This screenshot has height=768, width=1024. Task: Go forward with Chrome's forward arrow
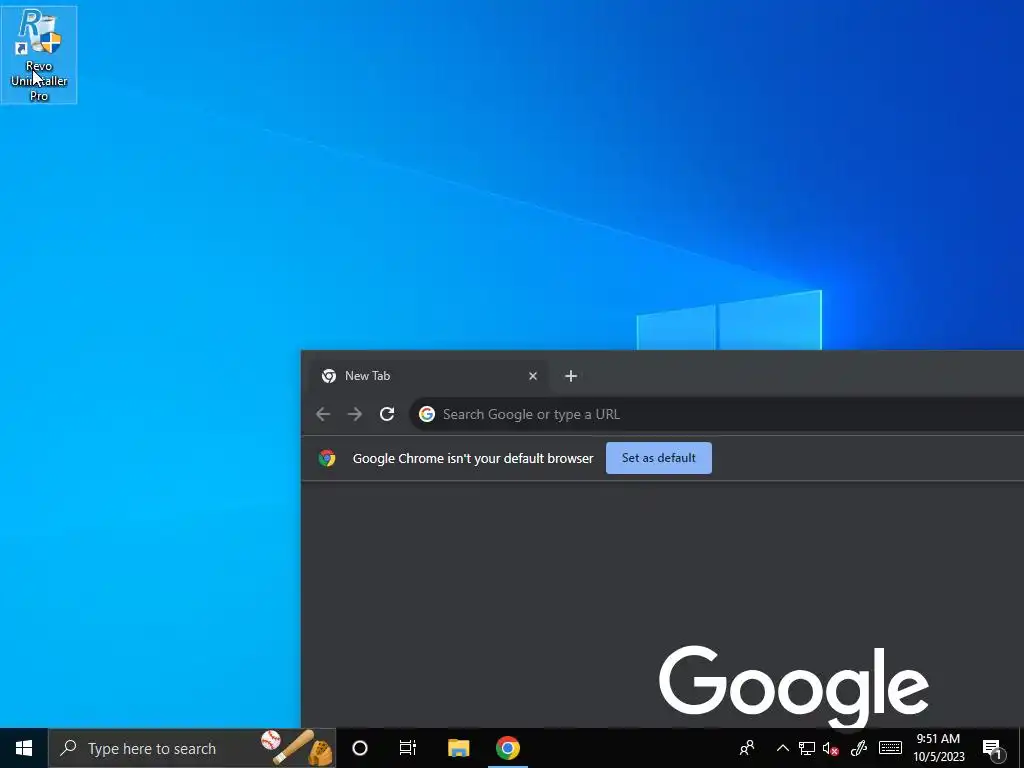click(x=355, y=414)
